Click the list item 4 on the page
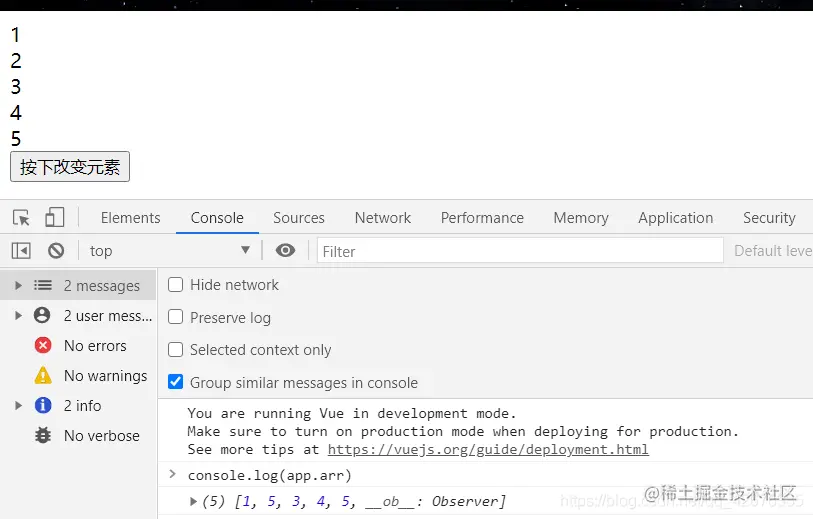Viewport: 813px width, 519px height. coord(16,113)
